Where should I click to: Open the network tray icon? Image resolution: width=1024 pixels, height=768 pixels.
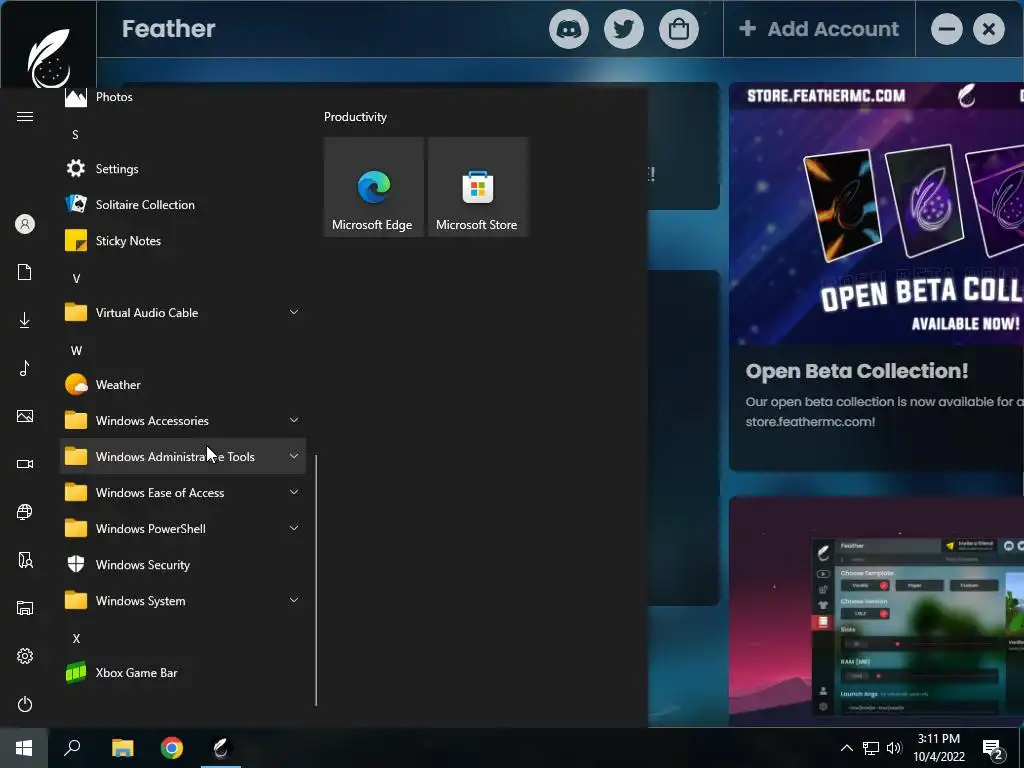pos(871,748)
